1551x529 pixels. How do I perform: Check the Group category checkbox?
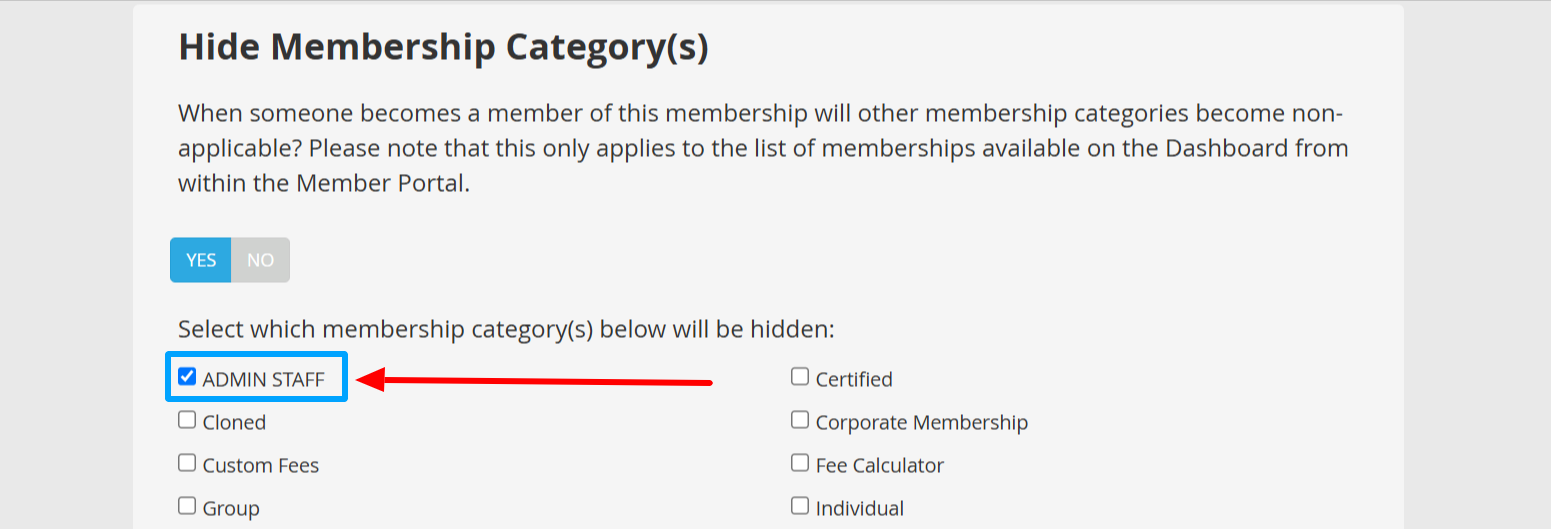point(187,506)
